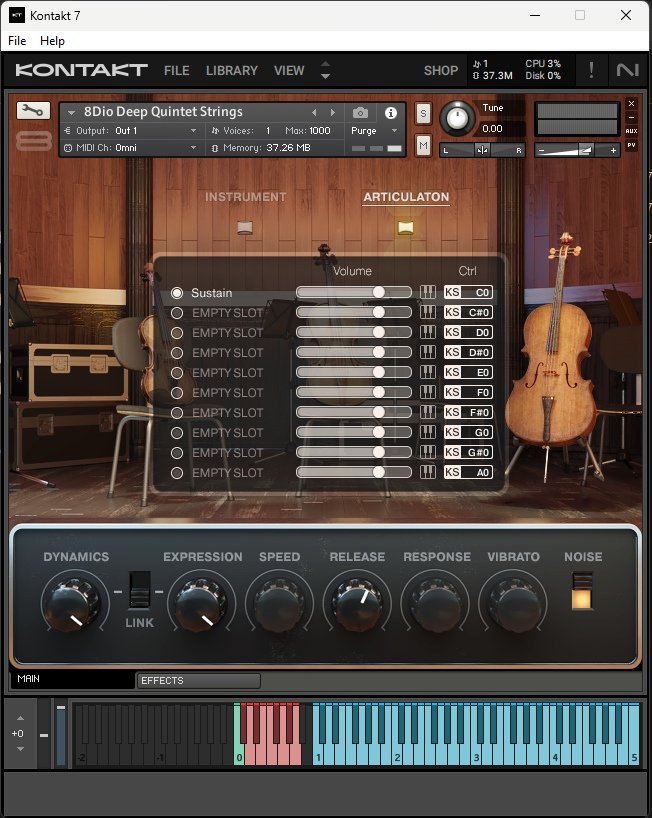Toggle the NOISE switch
Viewport: 652px width, 818px height.
(x=582, y=591)
